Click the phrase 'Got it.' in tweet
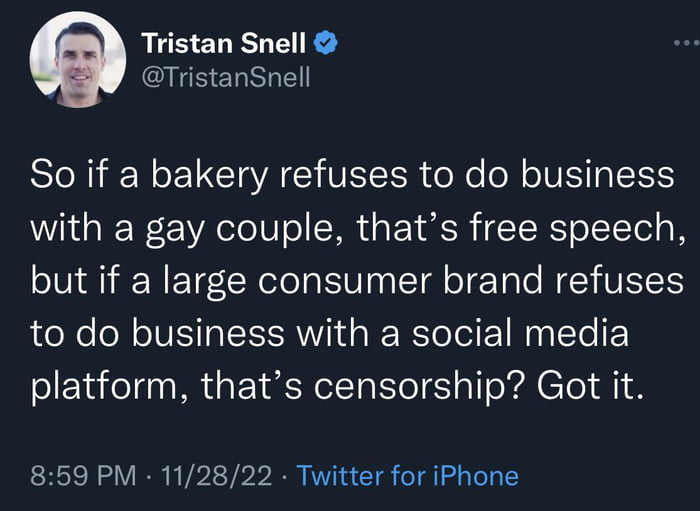700x511 pixels. (x=591, y=386)
